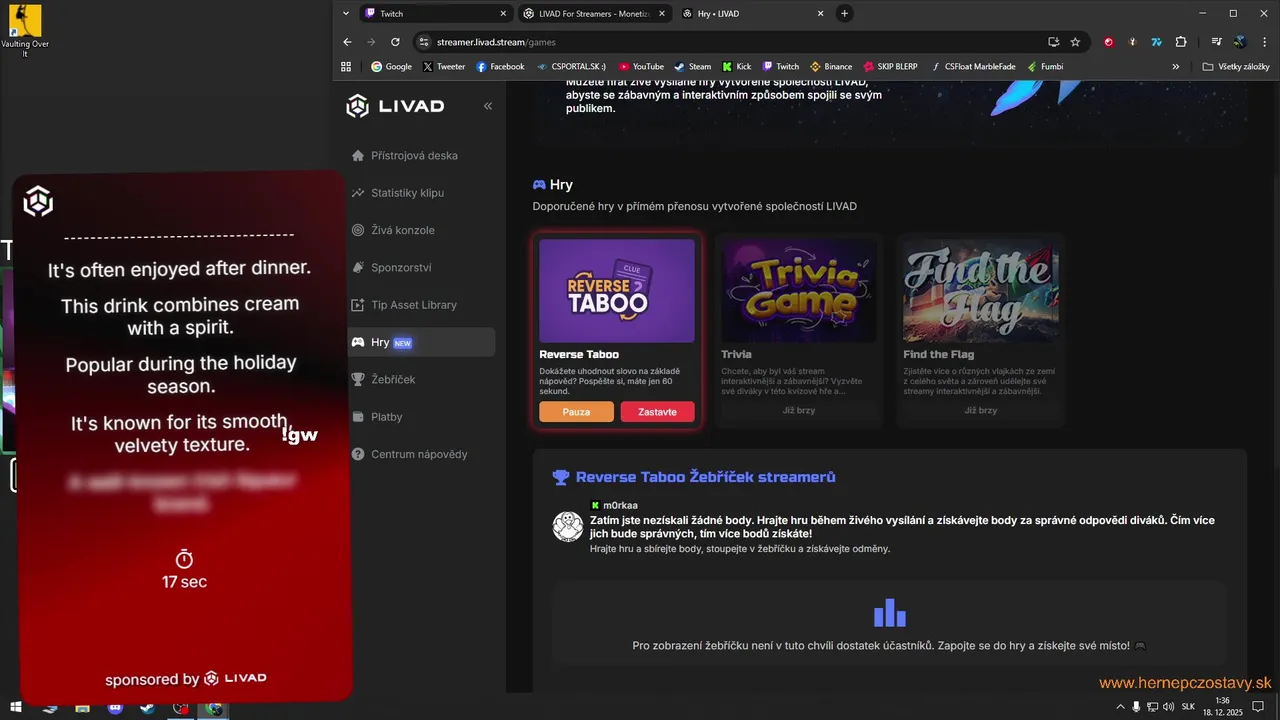Close the Hry • LIVAD tab

tap(821, 14)
